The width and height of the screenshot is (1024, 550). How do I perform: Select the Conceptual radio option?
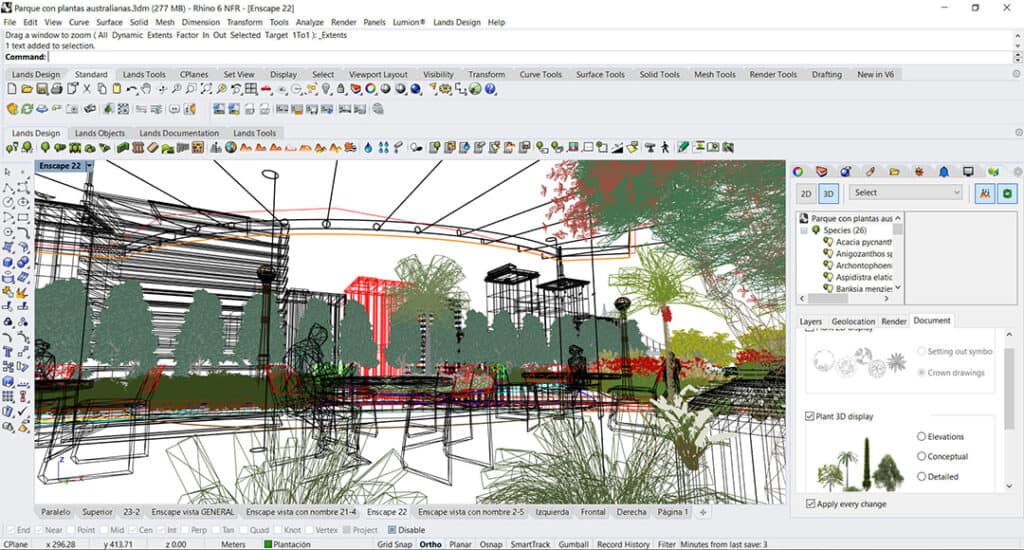tap(921, 457)
